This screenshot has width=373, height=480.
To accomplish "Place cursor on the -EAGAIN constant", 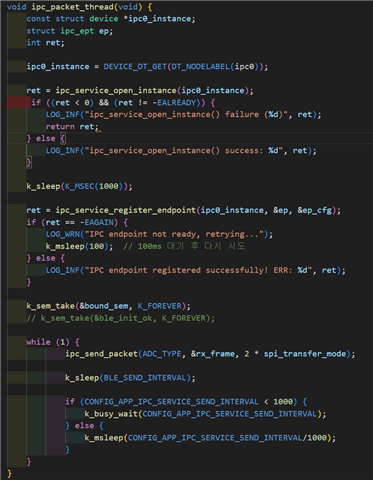I will pyautogui.click(x=99, y=222).
